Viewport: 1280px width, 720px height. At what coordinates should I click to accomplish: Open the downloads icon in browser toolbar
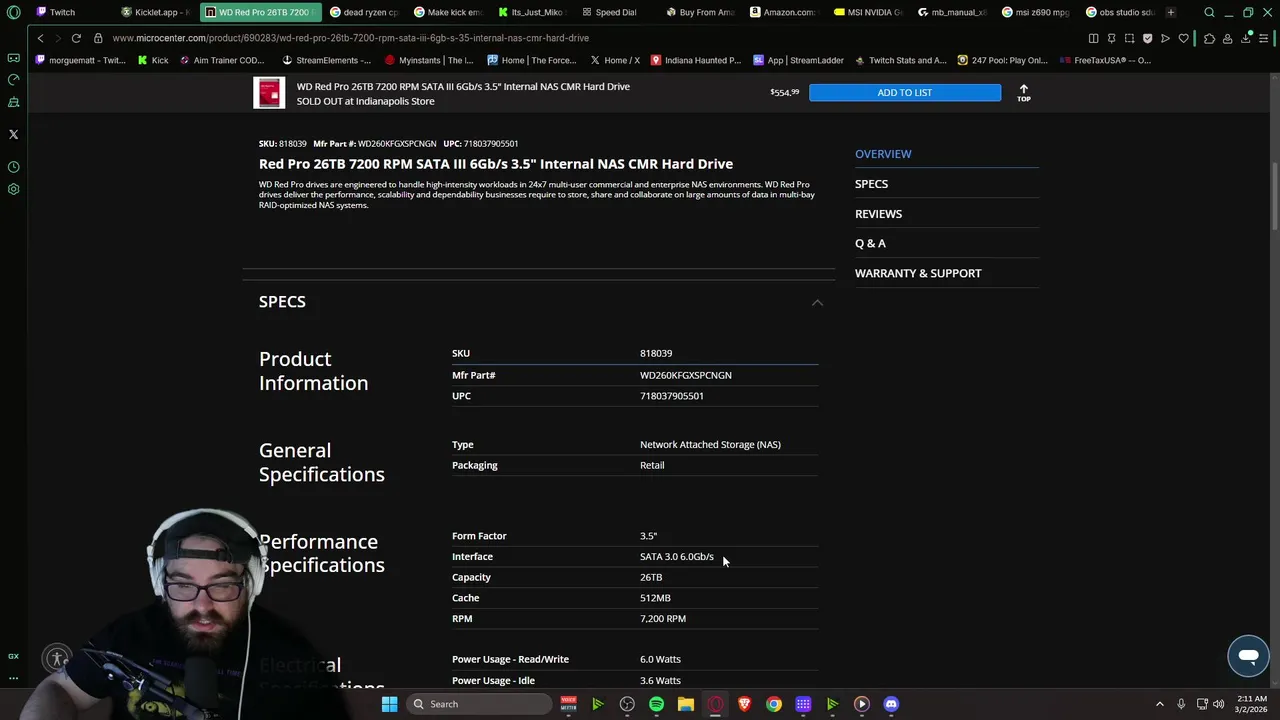pyautogui.click(x=1246, y=38)
